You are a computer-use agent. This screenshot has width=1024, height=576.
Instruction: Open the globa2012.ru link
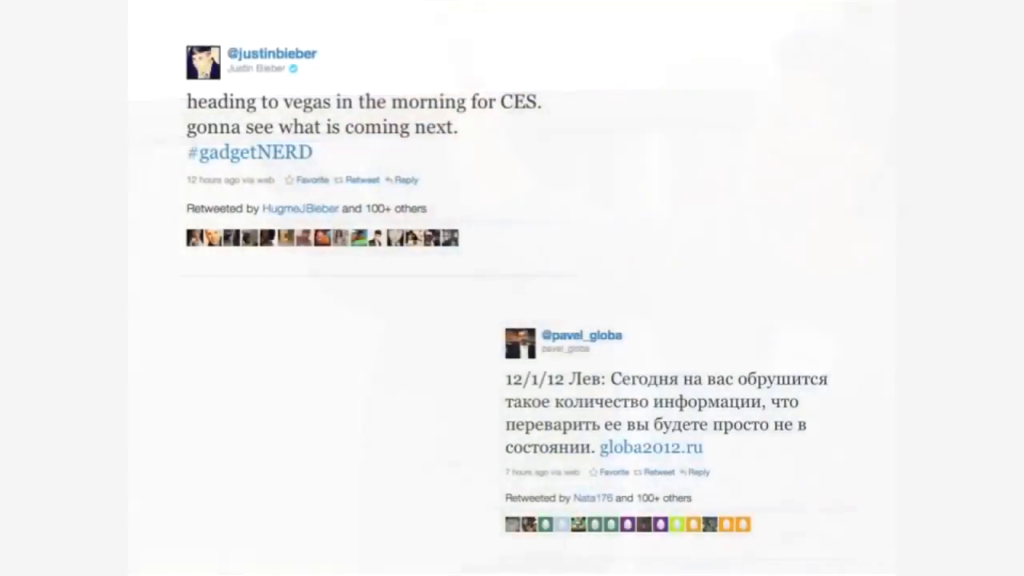click(651, 447)
